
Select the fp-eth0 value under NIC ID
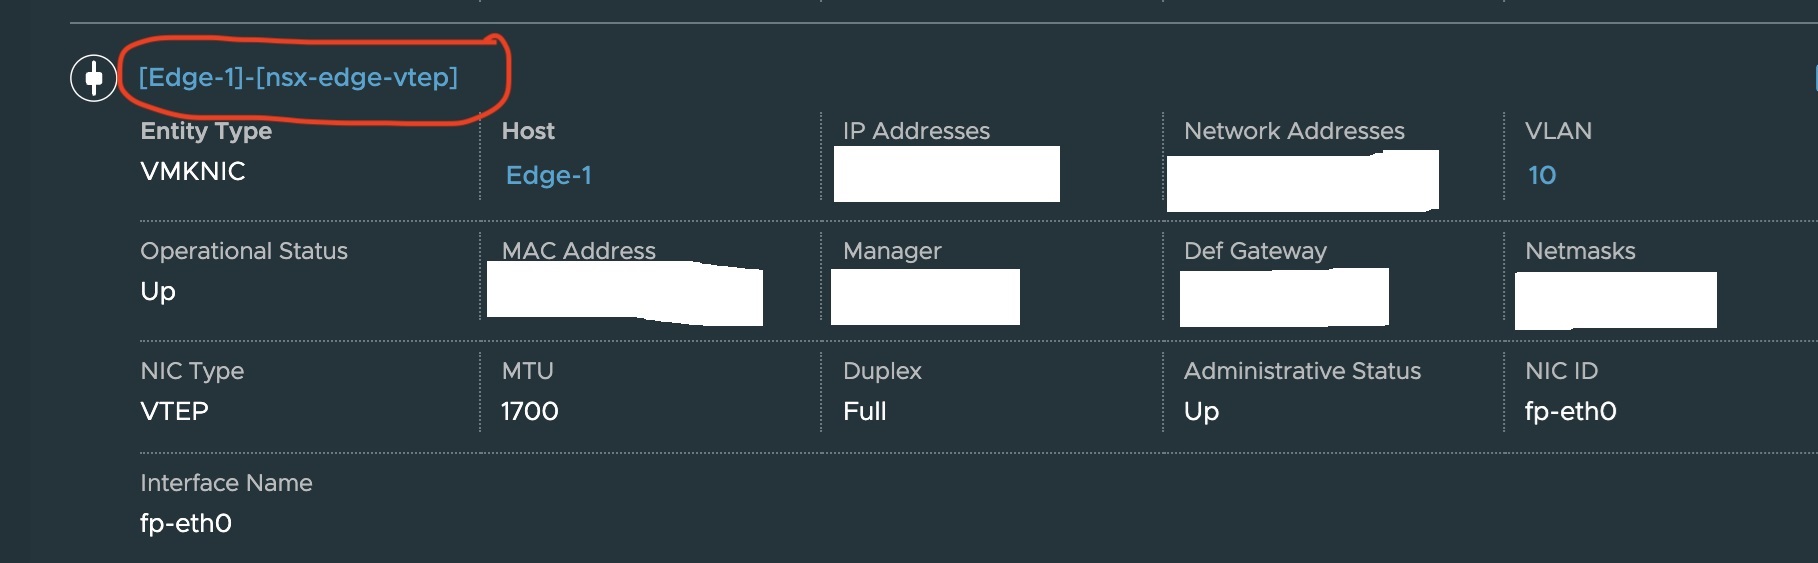(1570, 411)
